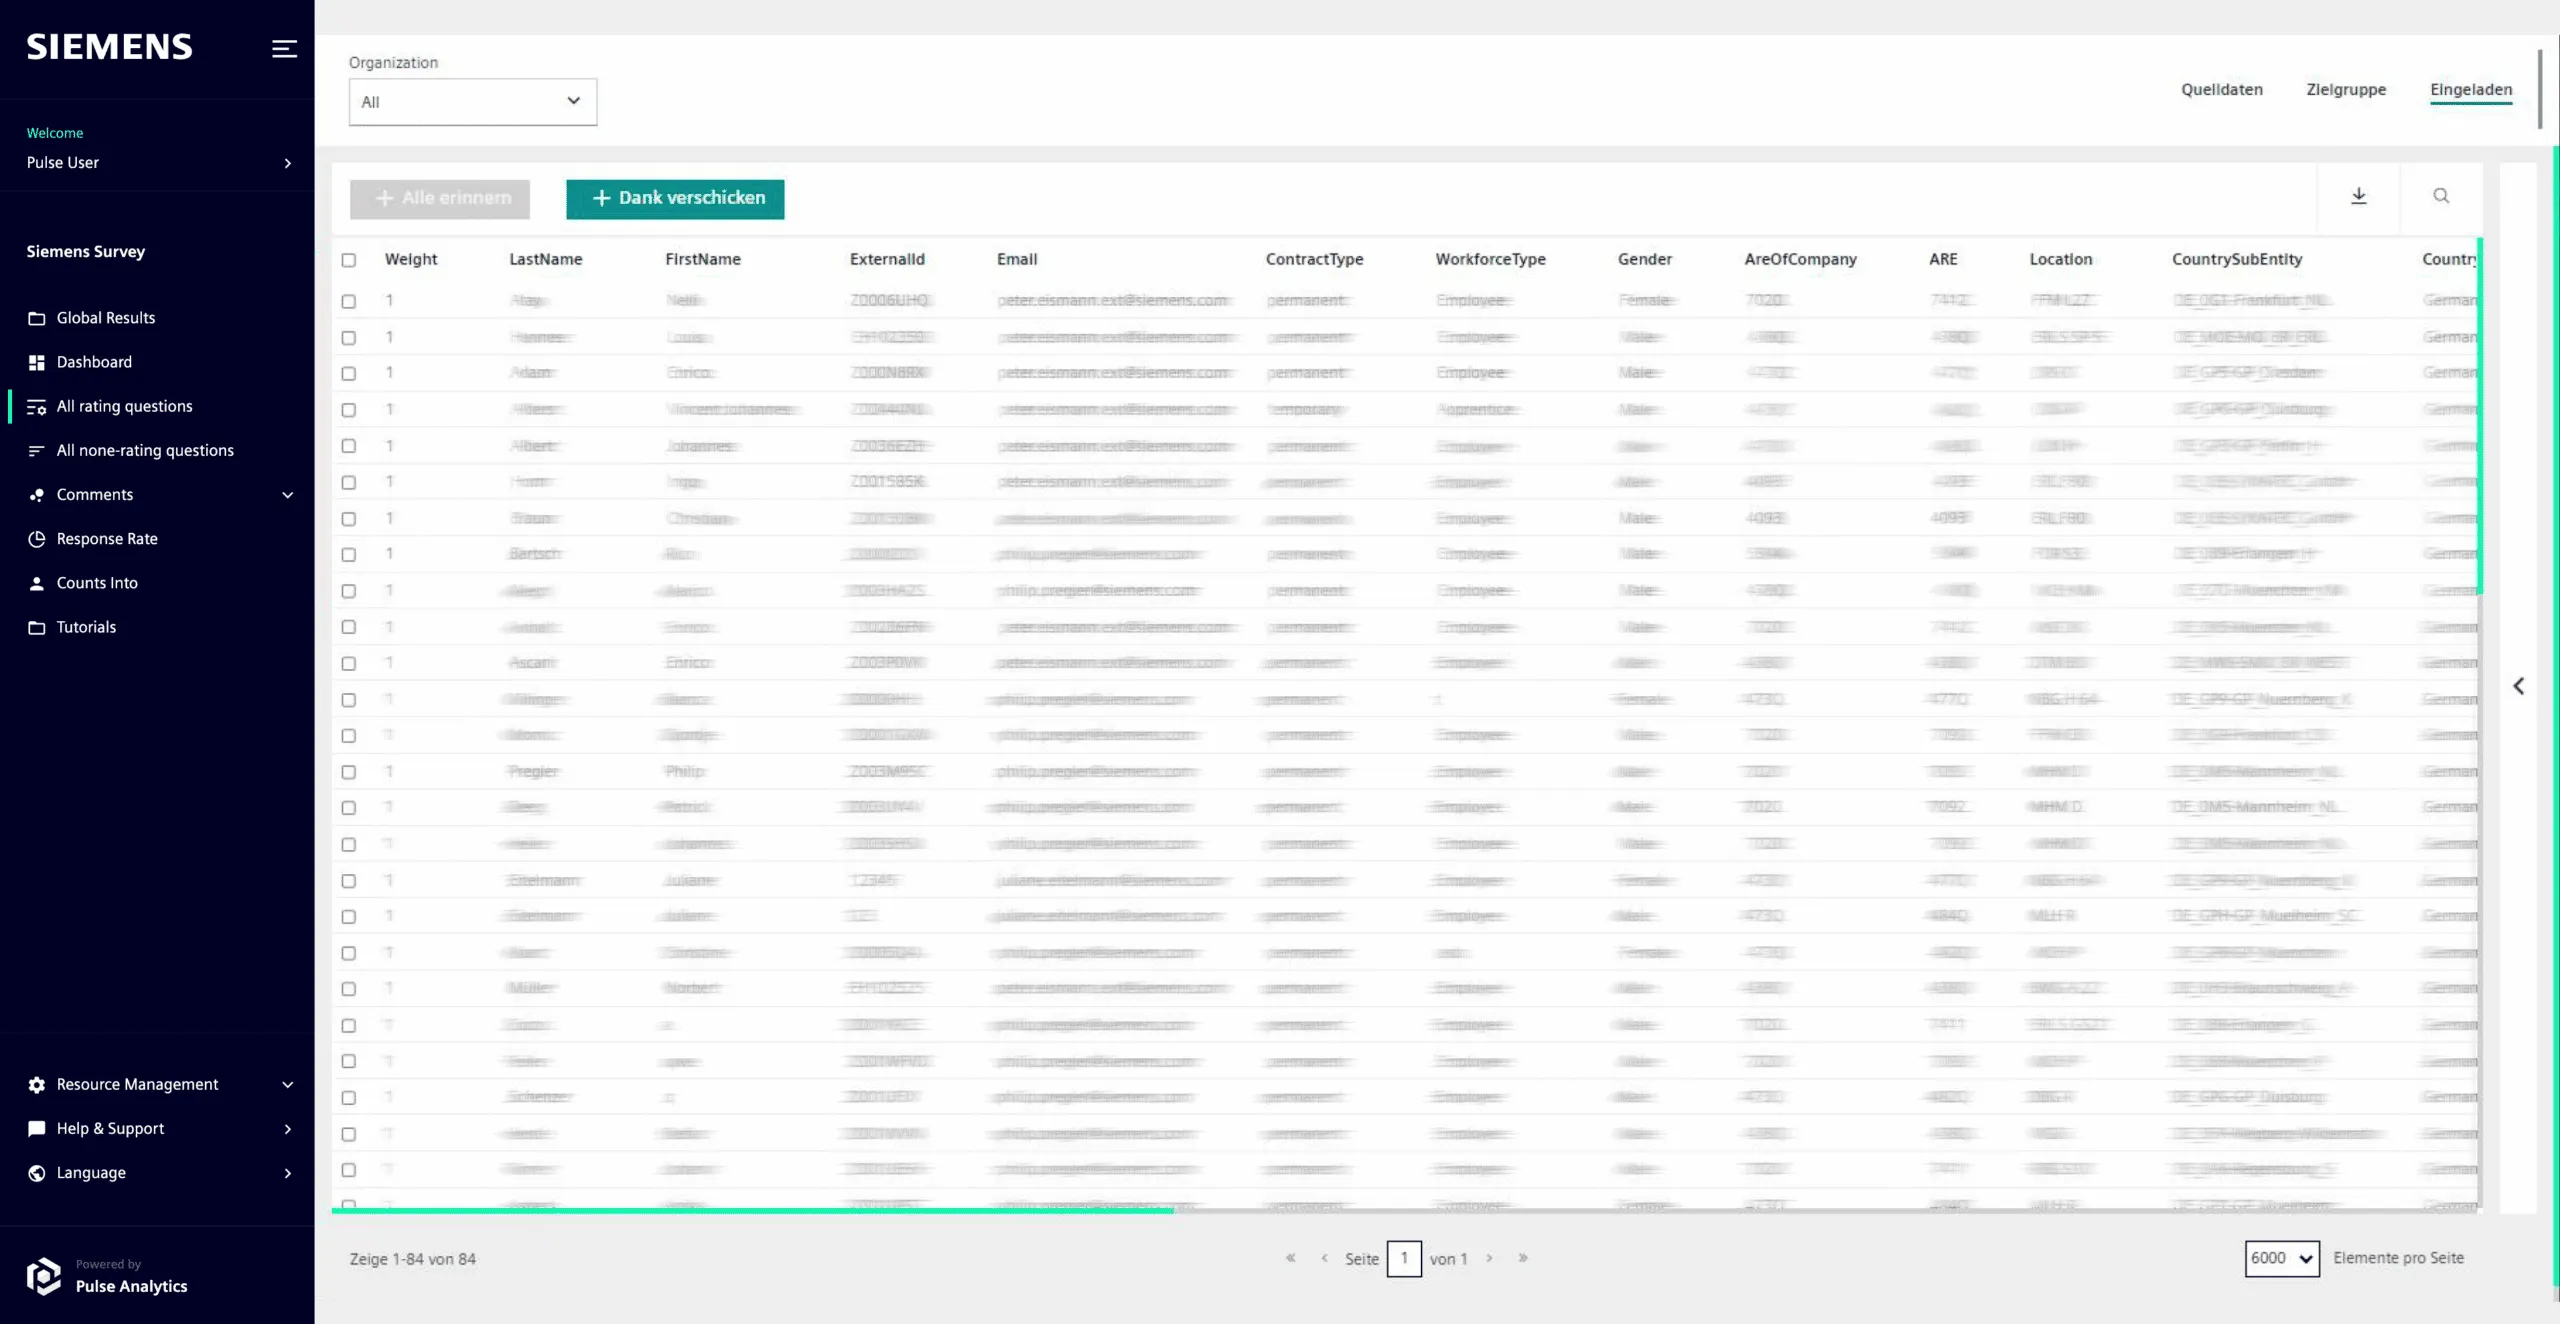Image resolution: width=2560 pixels, height=1324 pixels.
Task: Open Response Rate in the sidebar
Action: [x=107, y=539]
